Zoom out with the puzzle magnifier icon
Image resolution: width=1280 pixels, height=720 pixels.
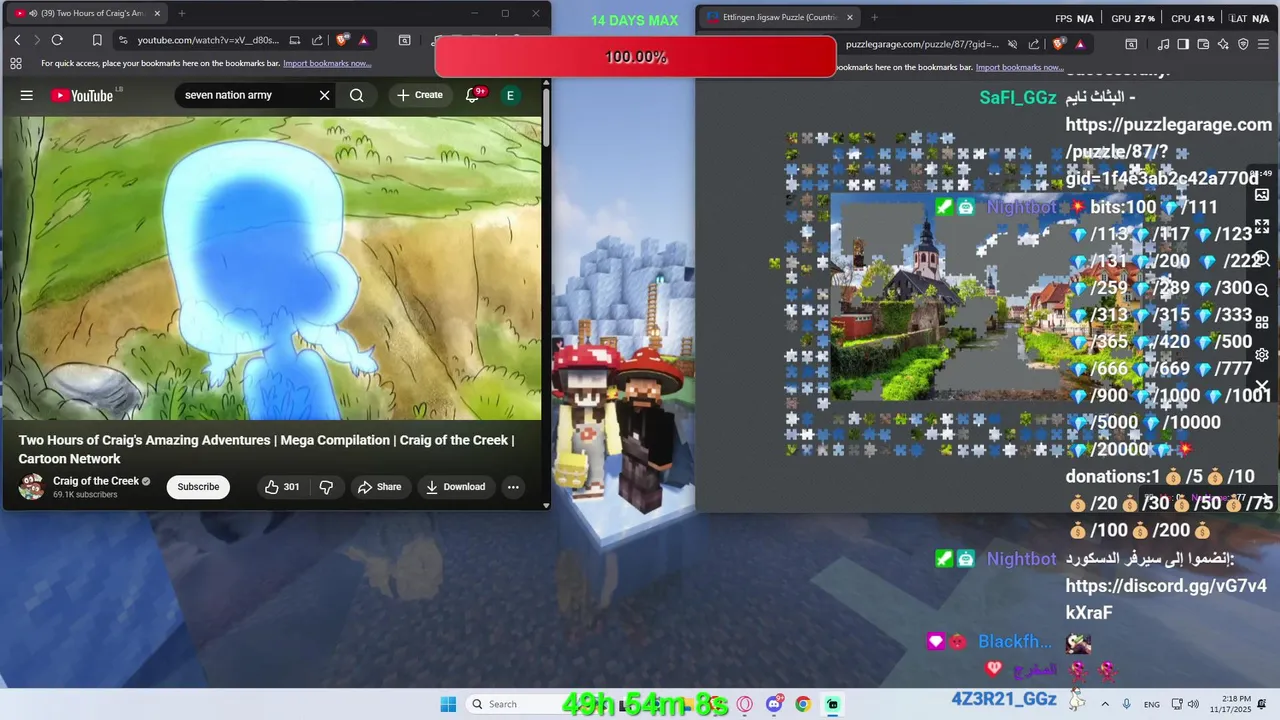(x=1262, y=290)
